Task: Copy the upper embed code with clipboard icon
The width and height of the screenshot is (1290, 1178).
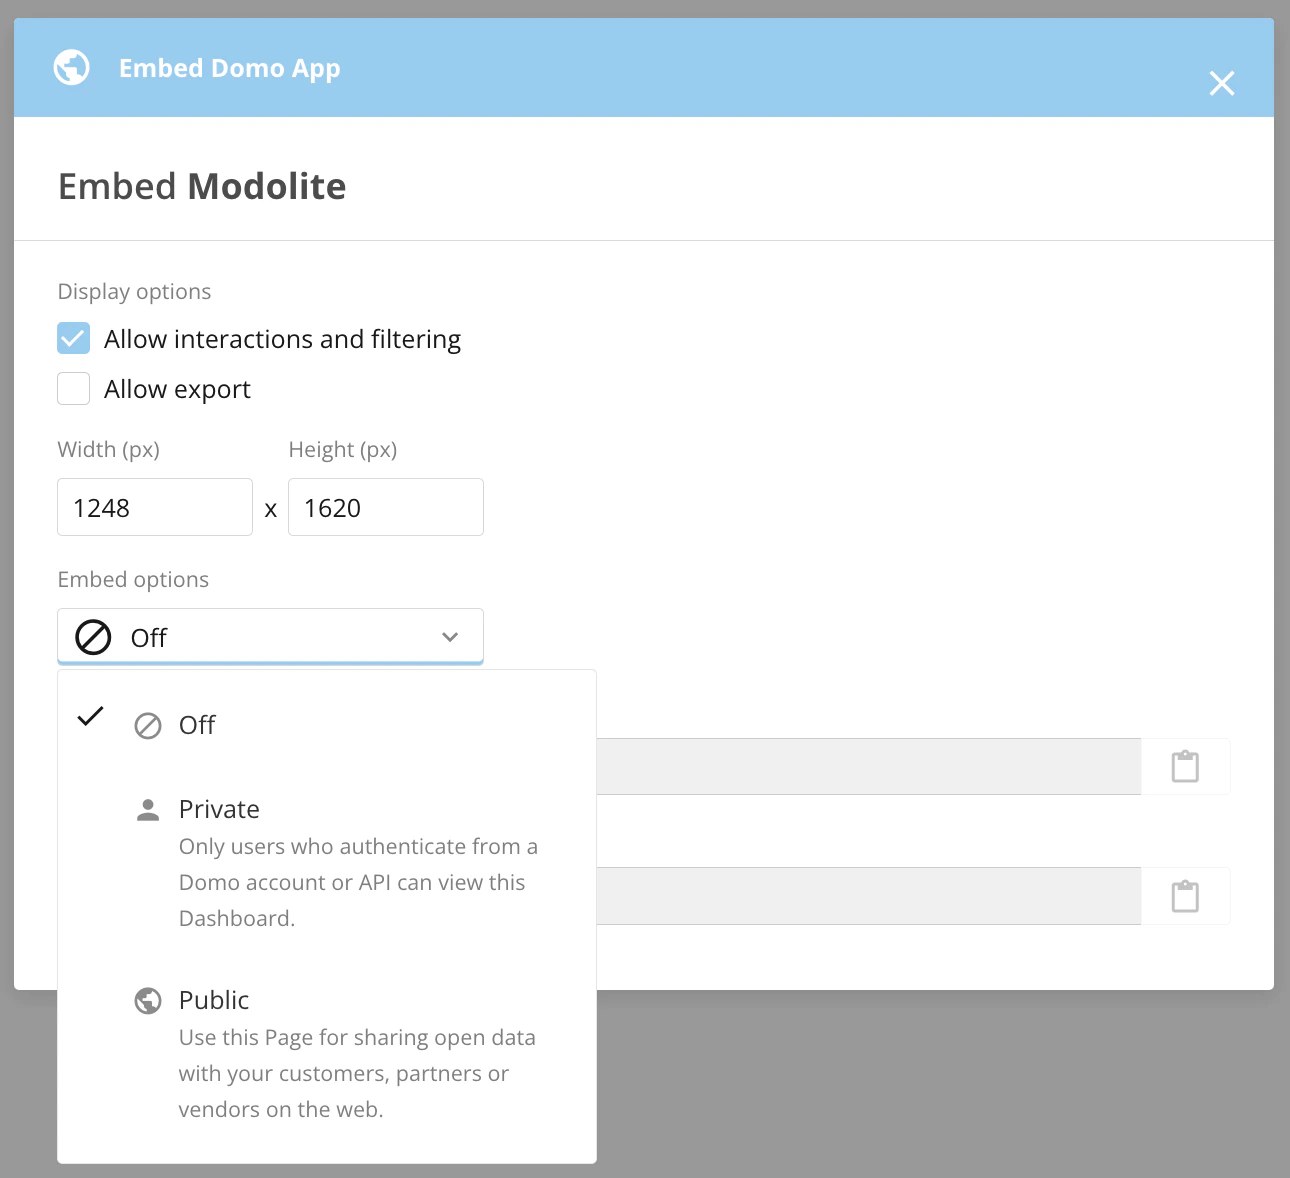Action: [x=1185, y=767]
